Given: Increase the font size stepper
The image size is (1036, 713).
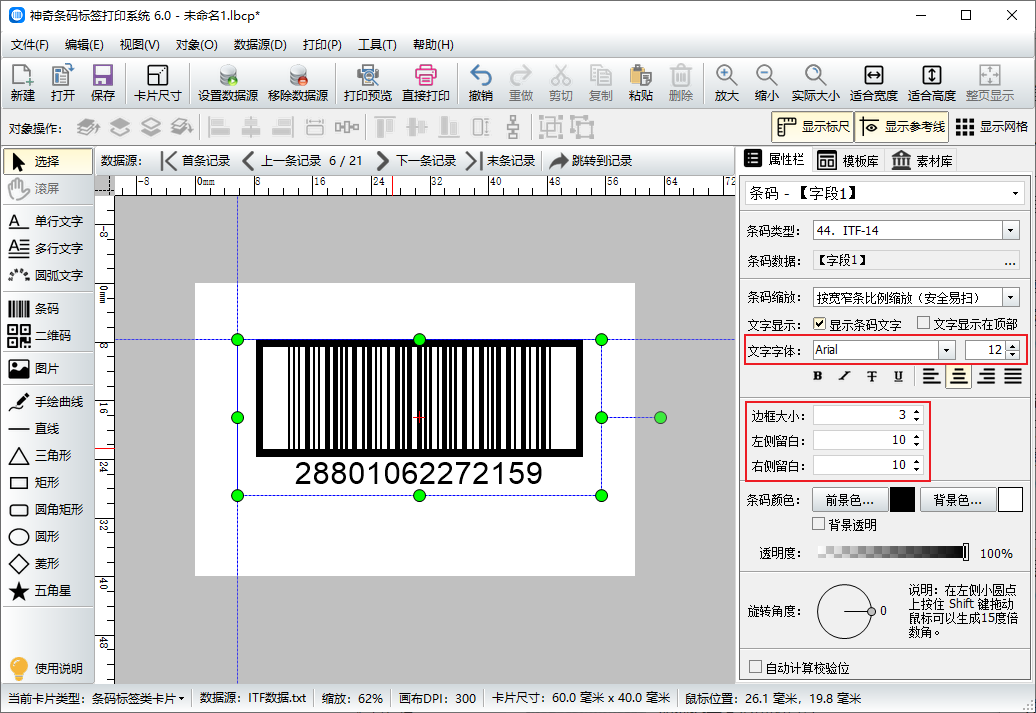Looking at the screenshot, I should point(1013,346).
